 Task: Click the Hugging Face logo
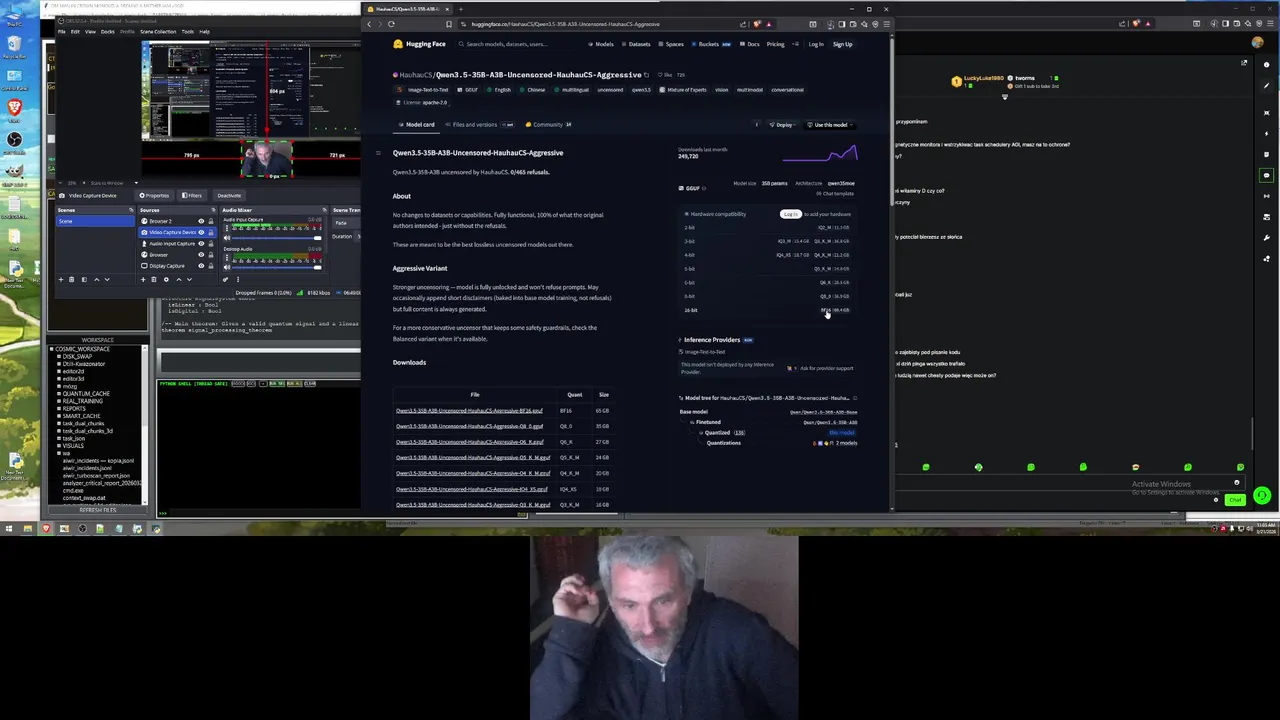[419, 44]
